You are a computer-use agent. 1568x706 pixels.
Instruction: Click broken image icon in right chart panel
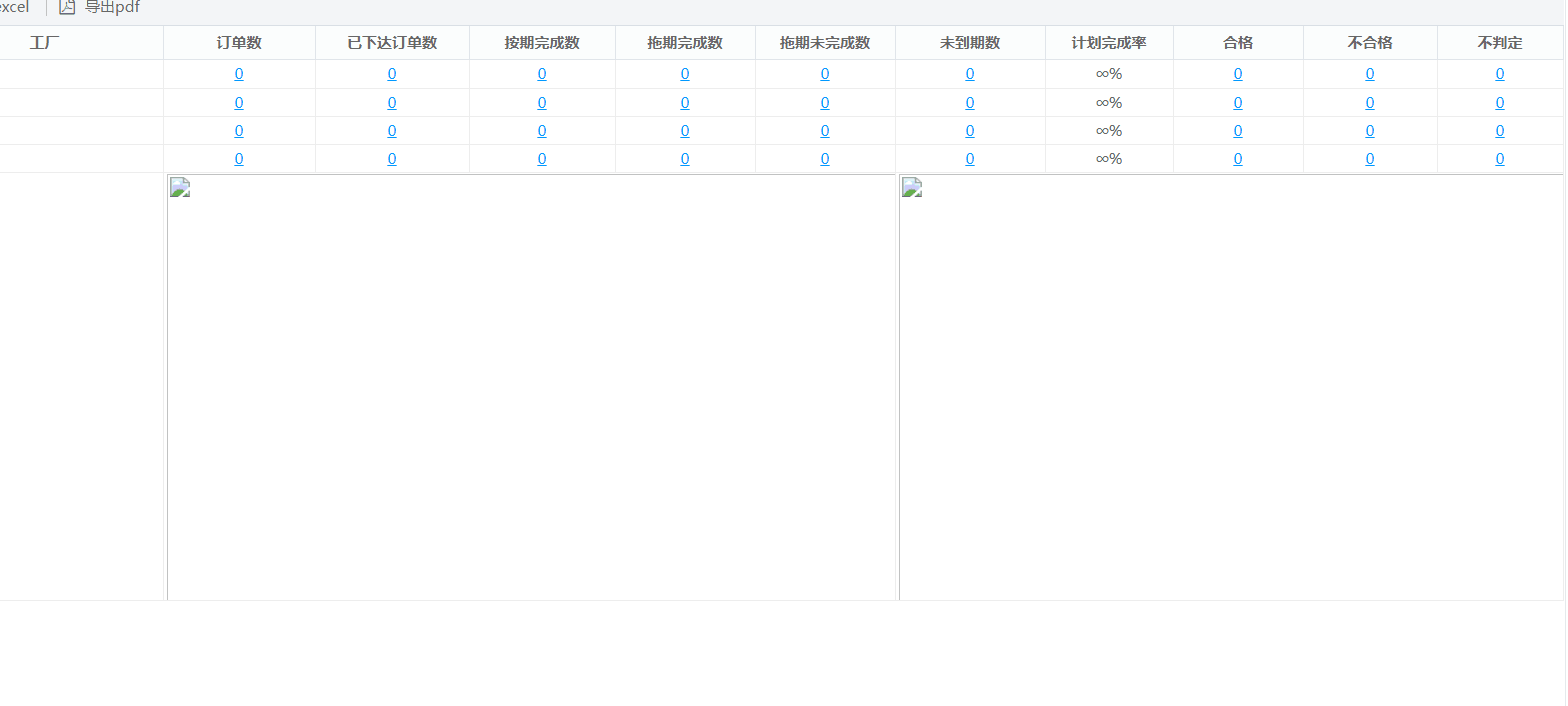click(x=912, y=188)
